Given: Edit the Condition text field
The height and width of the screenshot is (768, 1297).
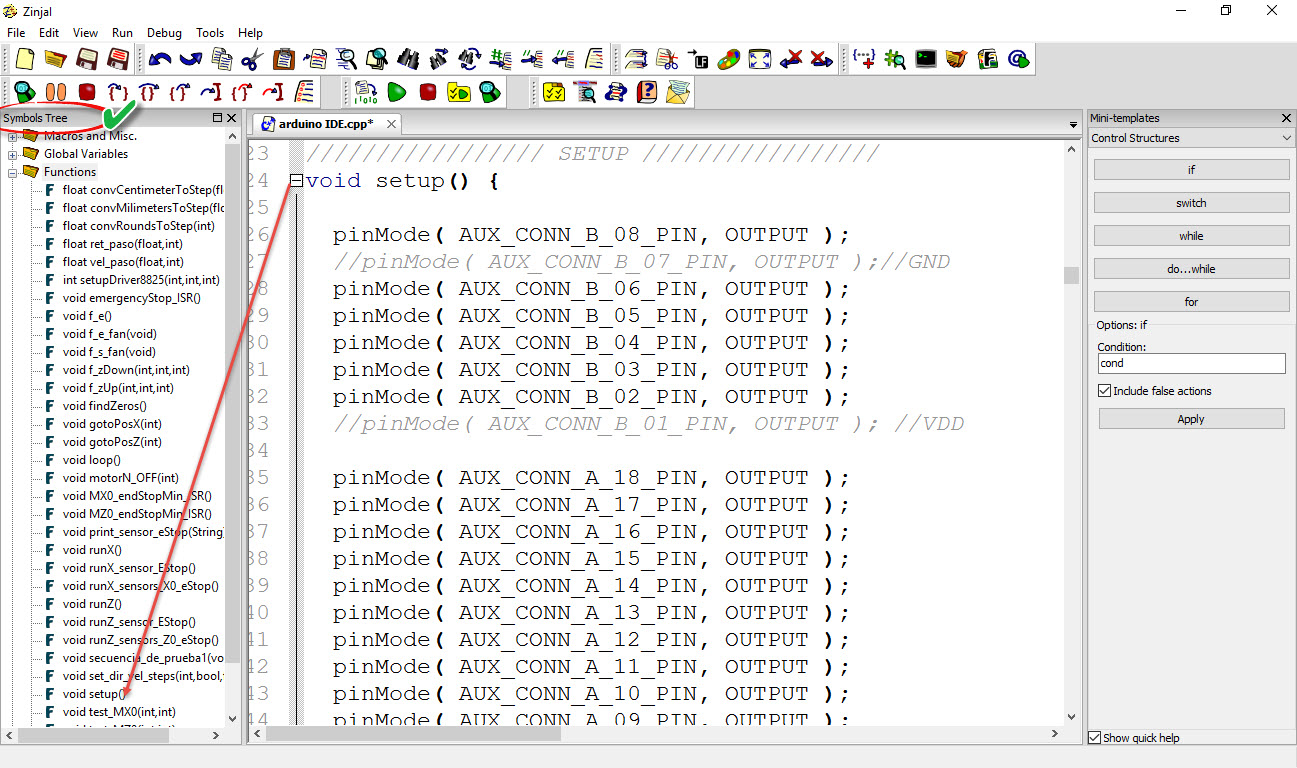Looking at the screenshot, I should [1191, 363].
